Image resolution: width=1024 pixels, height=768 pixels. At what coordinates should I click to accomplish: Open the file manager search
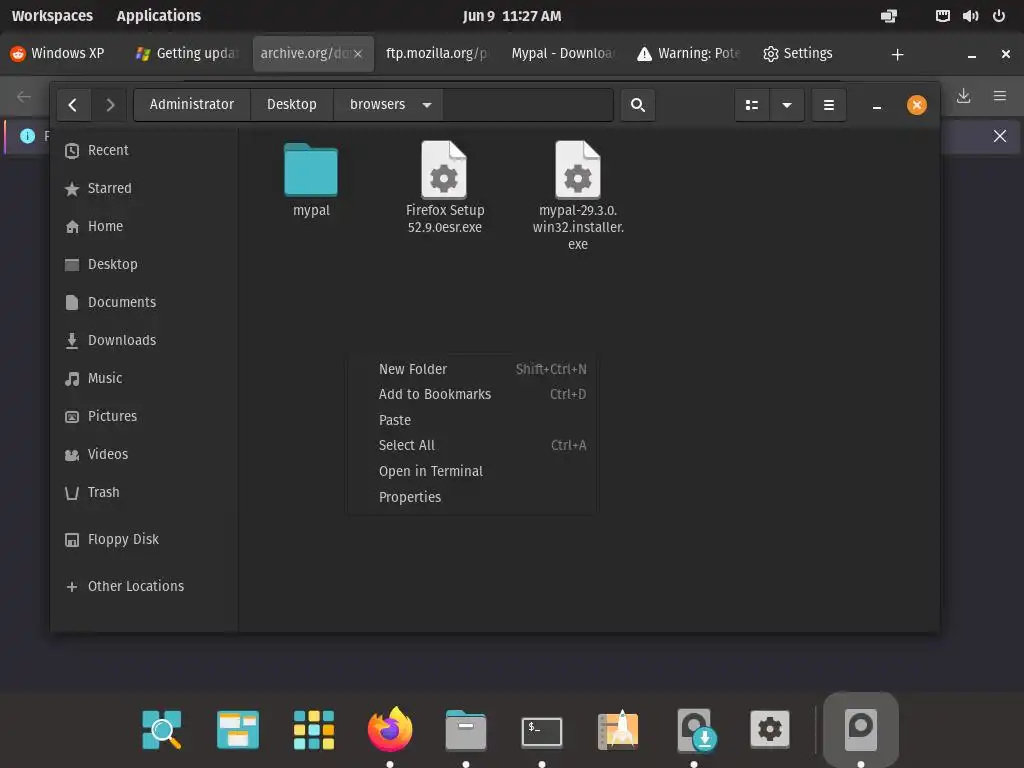(637, 104)
